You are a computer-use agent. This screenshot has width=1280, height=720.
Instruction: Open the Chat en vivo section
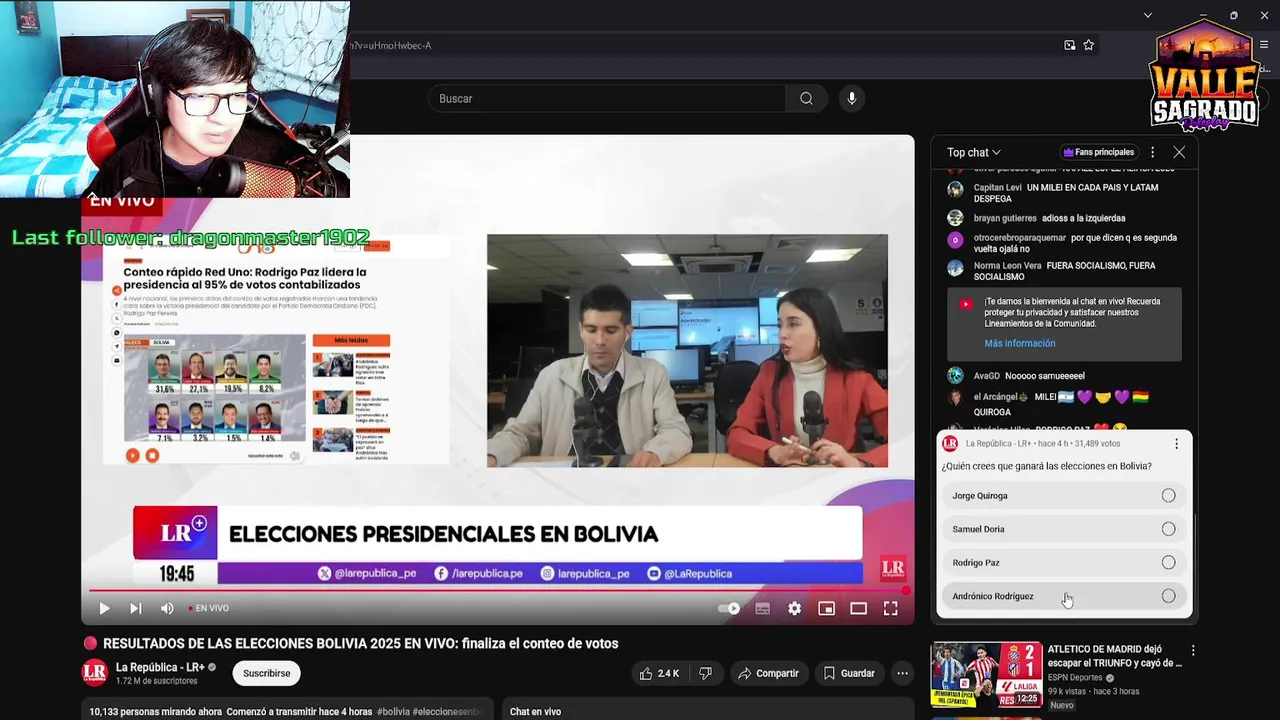point(535,712)
